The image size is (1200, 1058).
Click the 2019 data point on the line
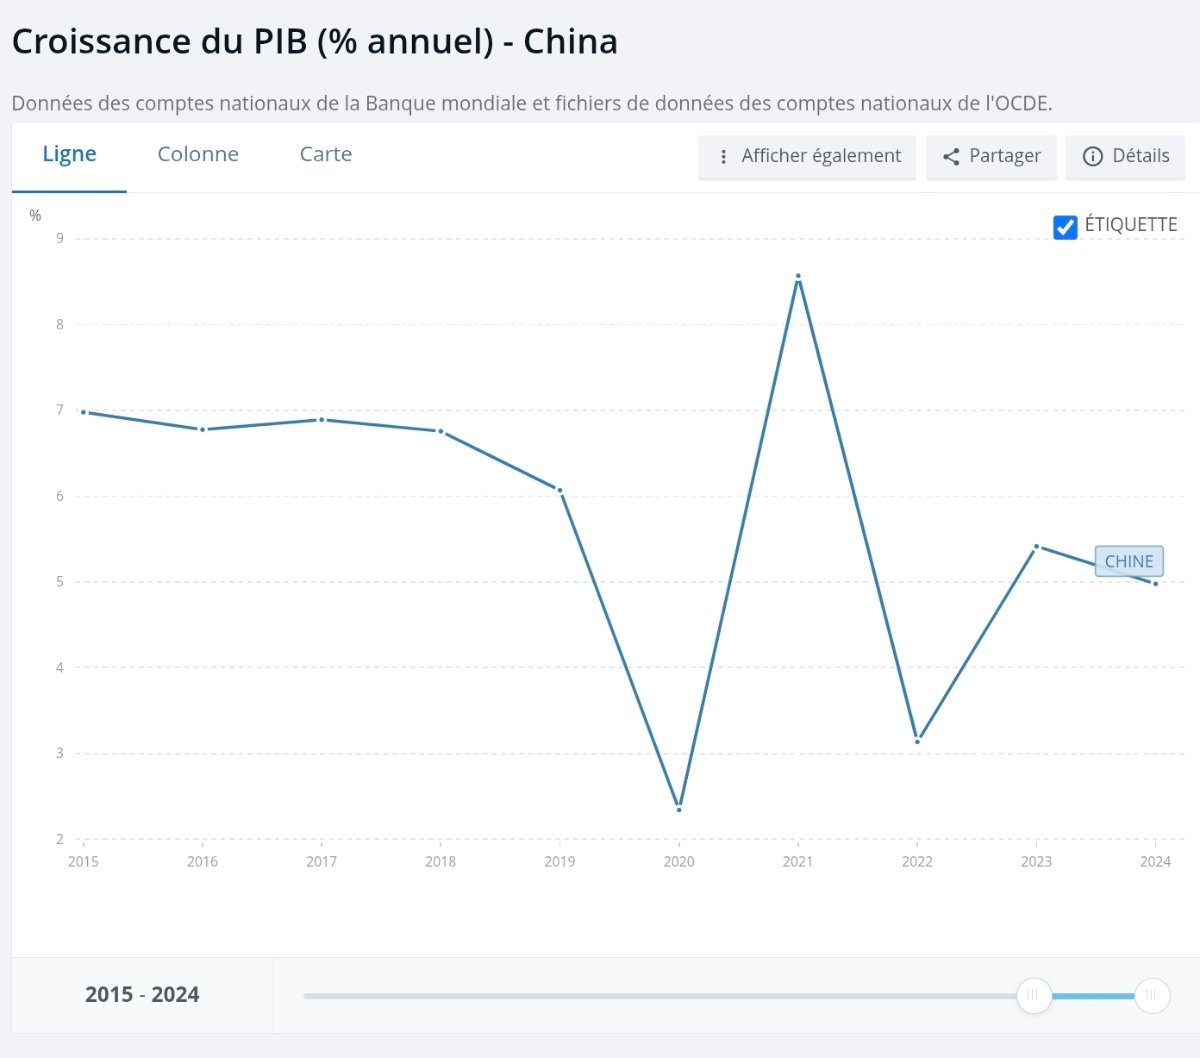tap(560, 490)
